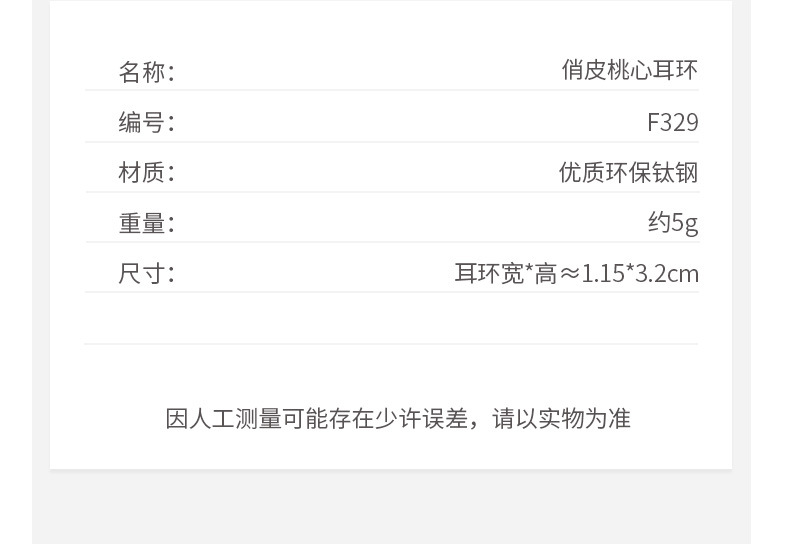
Task: Click the empty row below 尺寸
Action: [391, 318]
